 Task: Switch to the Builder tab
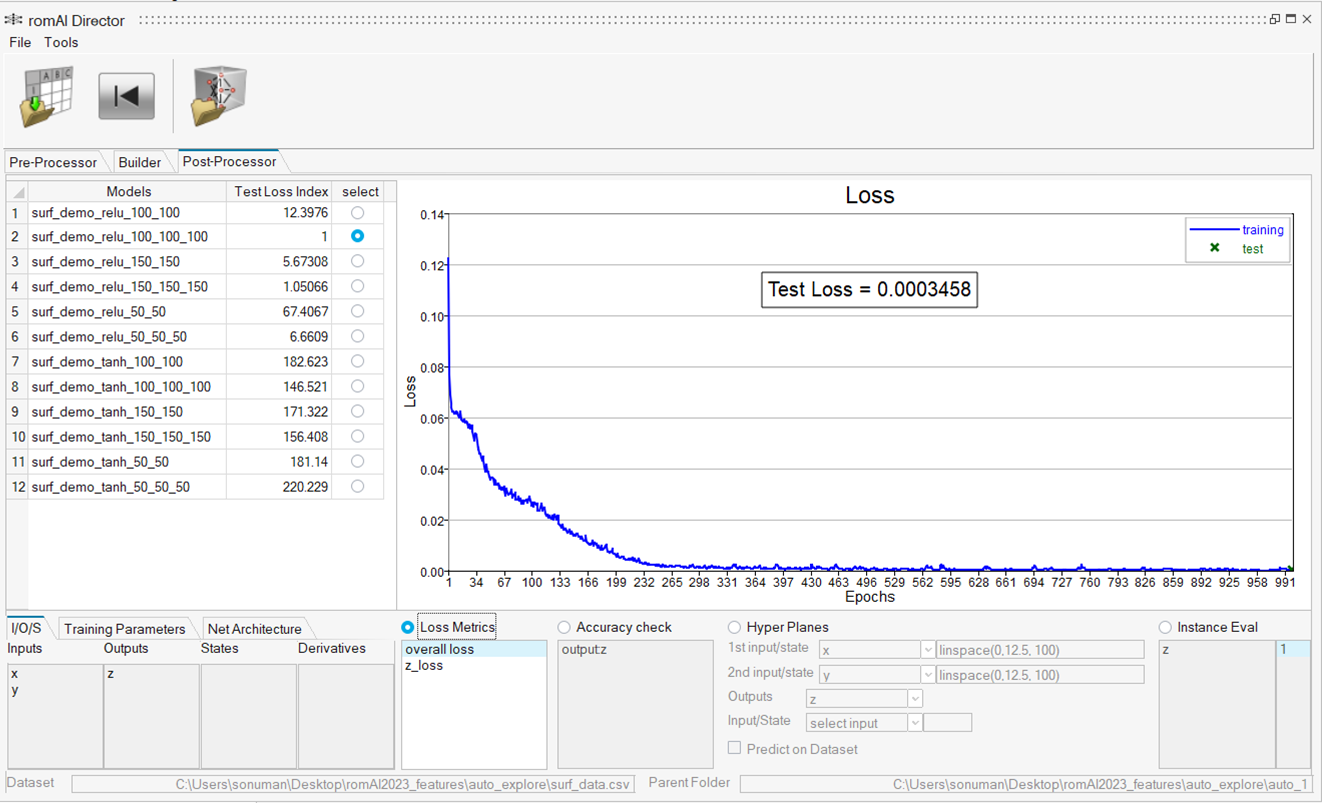pyautogui.click(x=139, y=162)
